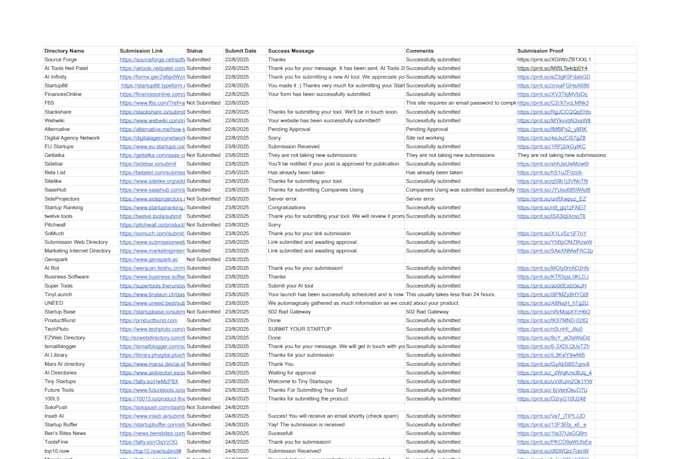Viewport: 680px width, 459px height.
Task: Select the Success Message column header
Action: coord(291,51)
